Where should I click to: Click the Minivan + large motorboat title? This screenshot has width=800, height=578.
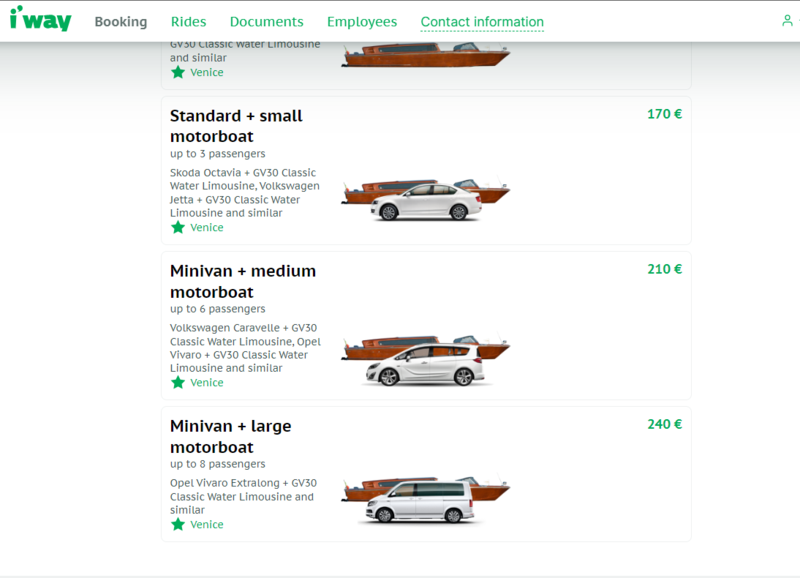(x=230, y=437)
